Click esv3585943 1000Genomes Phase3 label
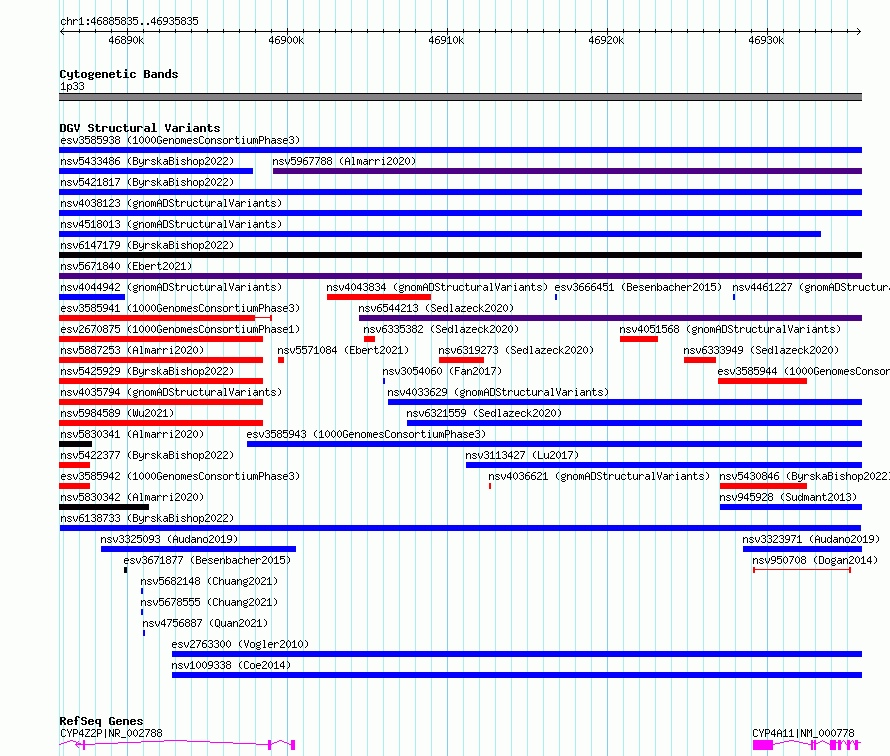Image resolution: width=890 pixels, height=756 pixels. (x=366, y=434)
